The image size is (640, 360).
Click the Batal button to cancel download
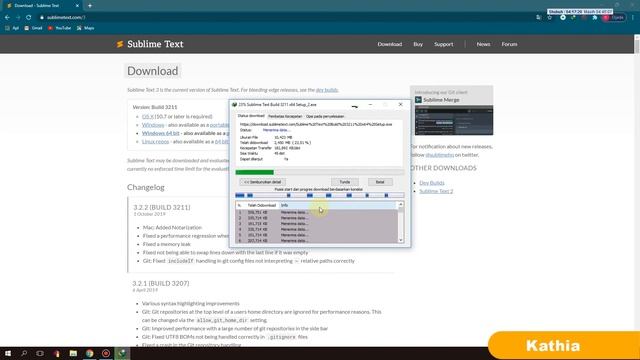pyautogui.click(x=380, y=182)
